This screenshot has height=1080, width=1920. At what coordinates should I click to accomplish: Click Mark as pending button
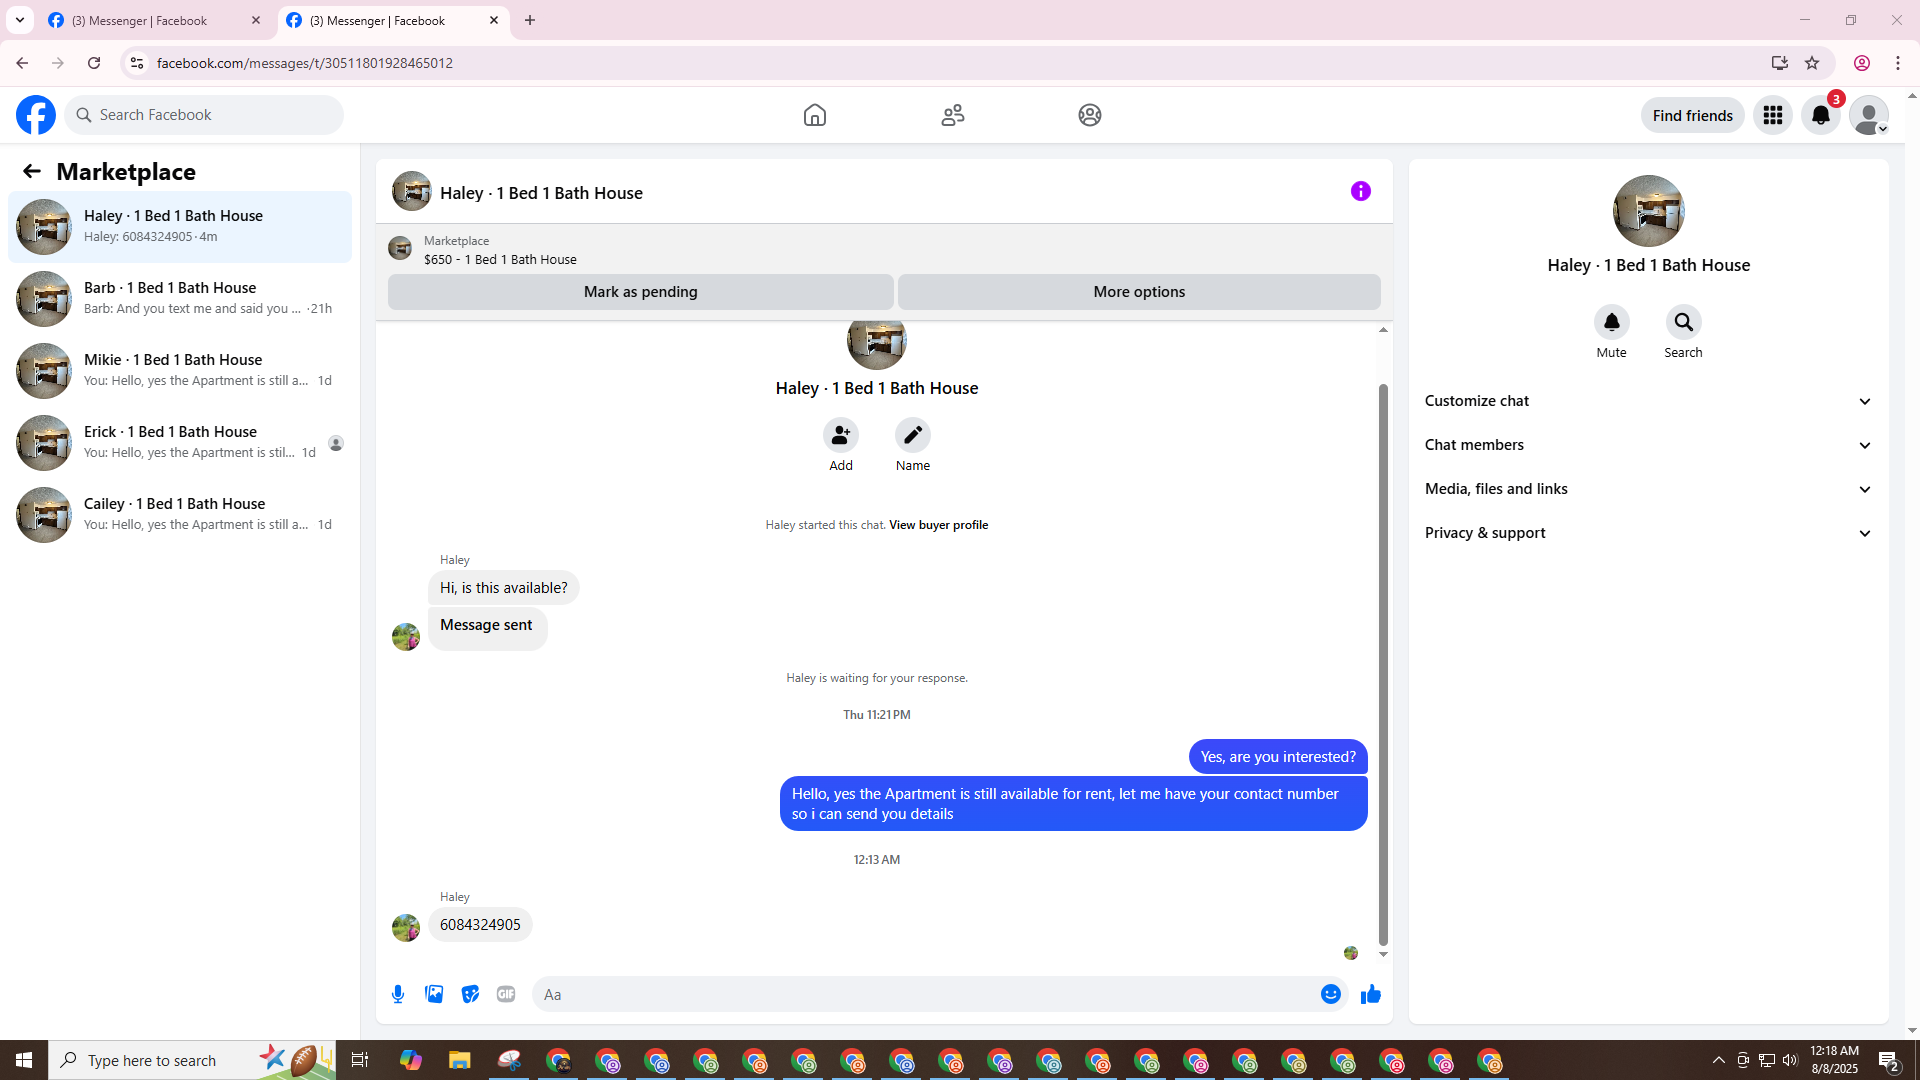click(x=640, y=292)
